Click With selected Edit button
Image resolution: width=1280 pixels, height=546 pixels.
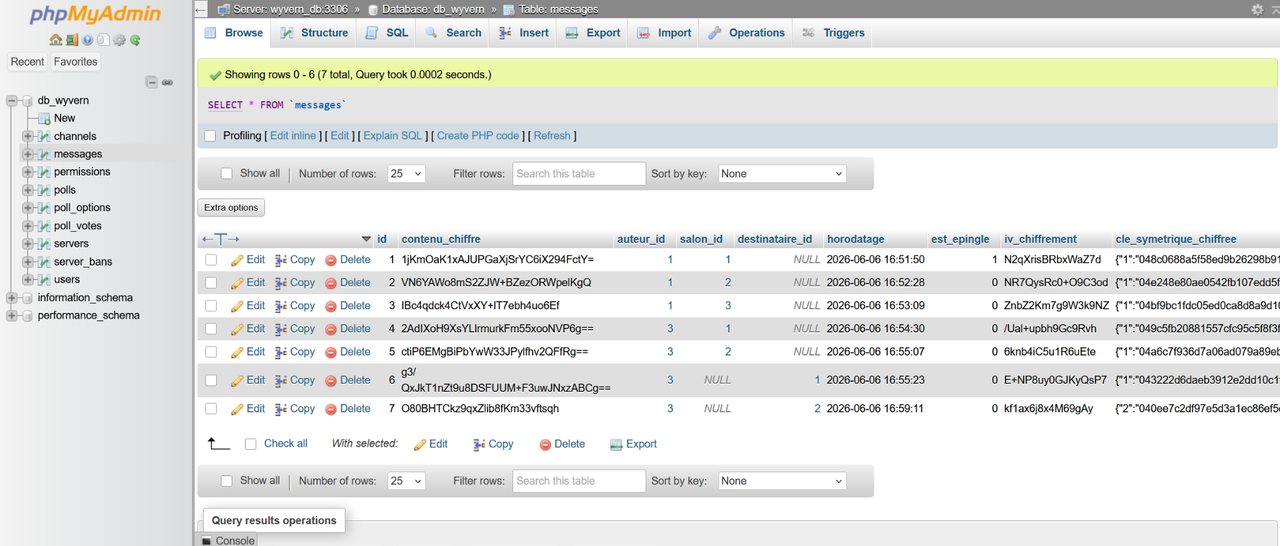click(x=431, y=444)
